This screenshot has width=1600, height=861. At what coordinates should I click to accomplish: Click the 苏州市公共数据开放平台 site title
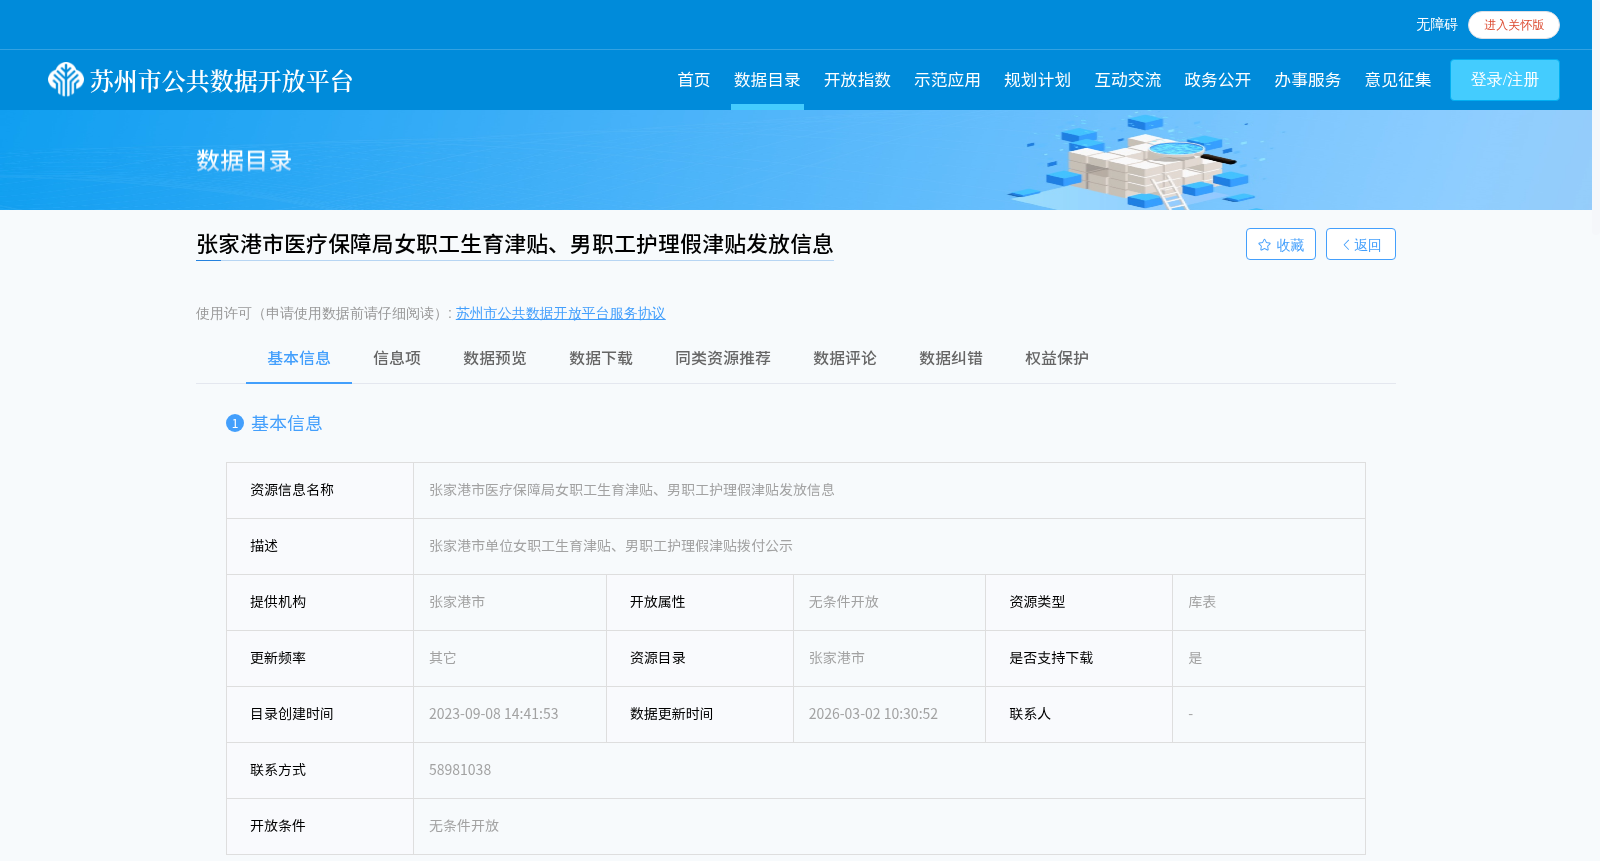[x=222, y=81]
